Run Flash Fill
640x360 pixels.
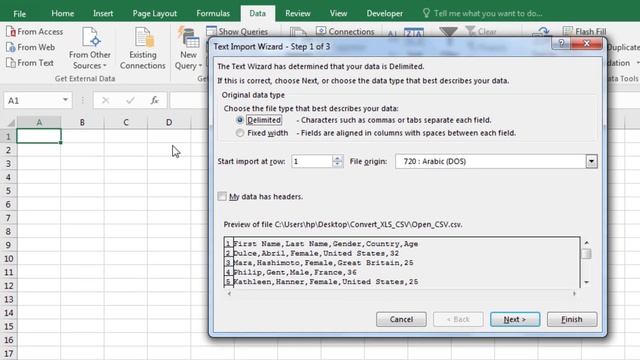point(584,31)
